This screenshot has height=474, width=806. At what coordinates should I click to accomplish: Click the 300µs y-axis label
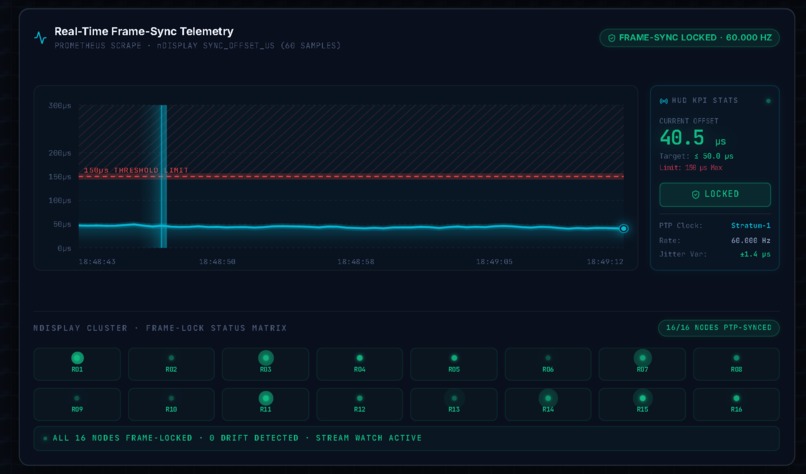coord(60,105)
